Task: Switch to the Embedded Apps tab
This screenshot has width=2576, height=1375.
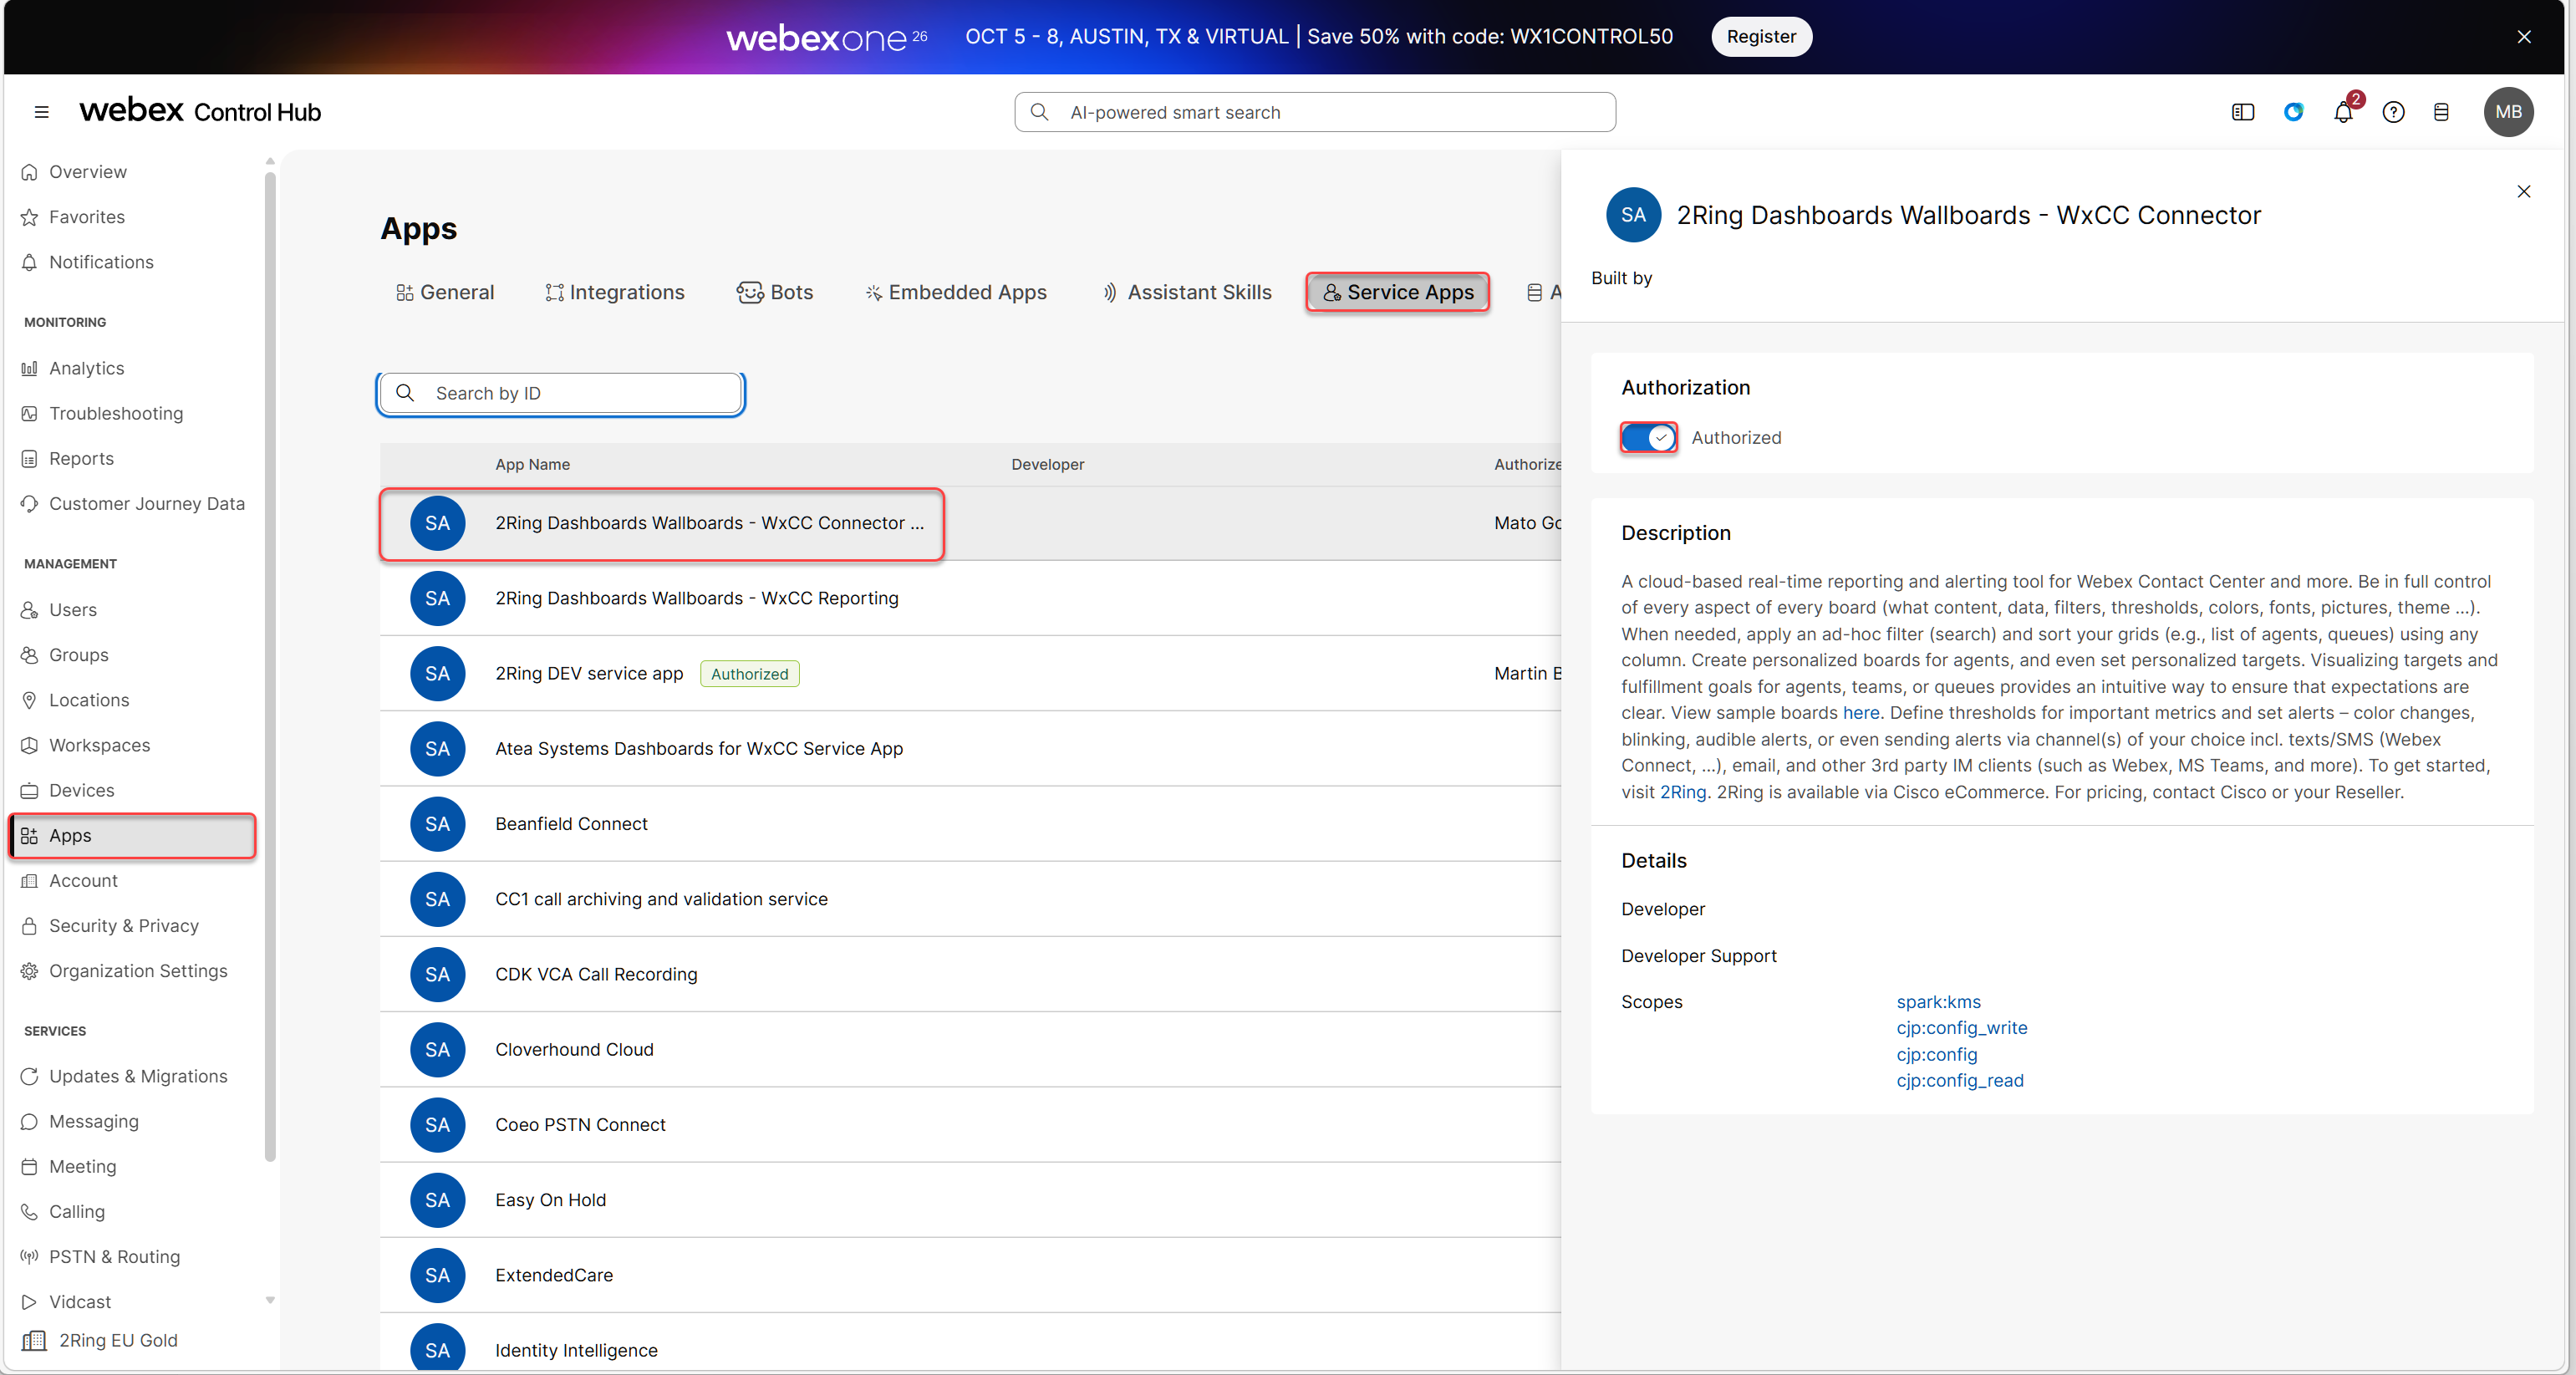Action: pos(956,292)
